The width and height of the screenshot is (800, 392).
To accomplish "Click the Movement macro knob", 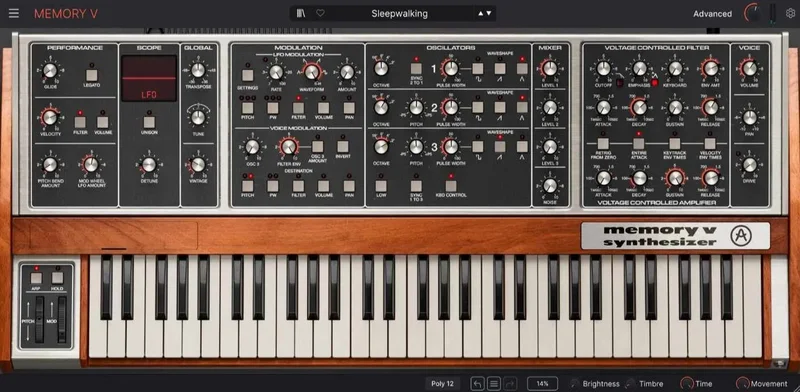I will point(742,384).
